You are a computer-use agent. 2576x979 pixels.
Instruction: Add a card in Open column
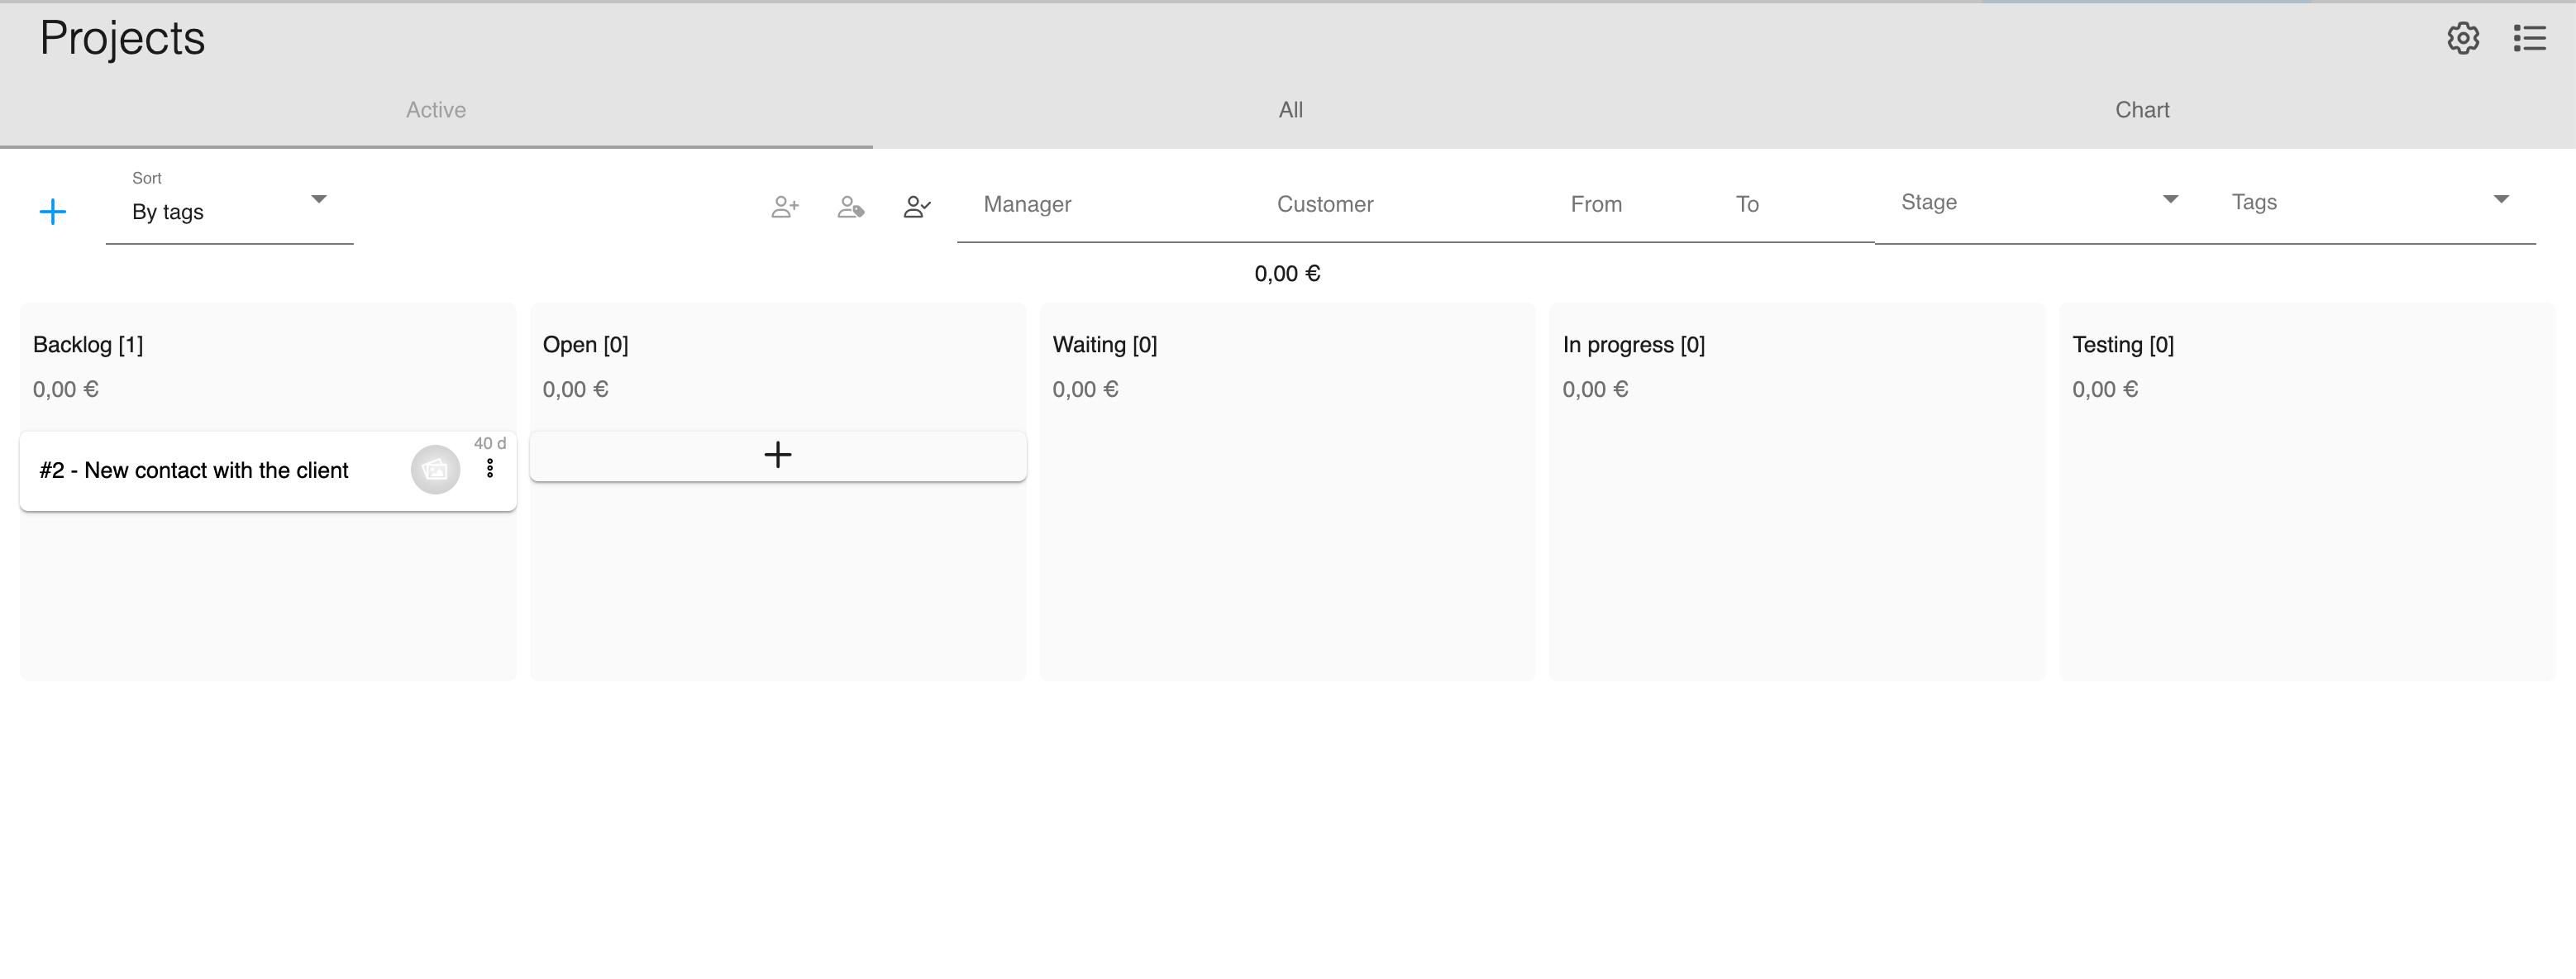(777, 455)
